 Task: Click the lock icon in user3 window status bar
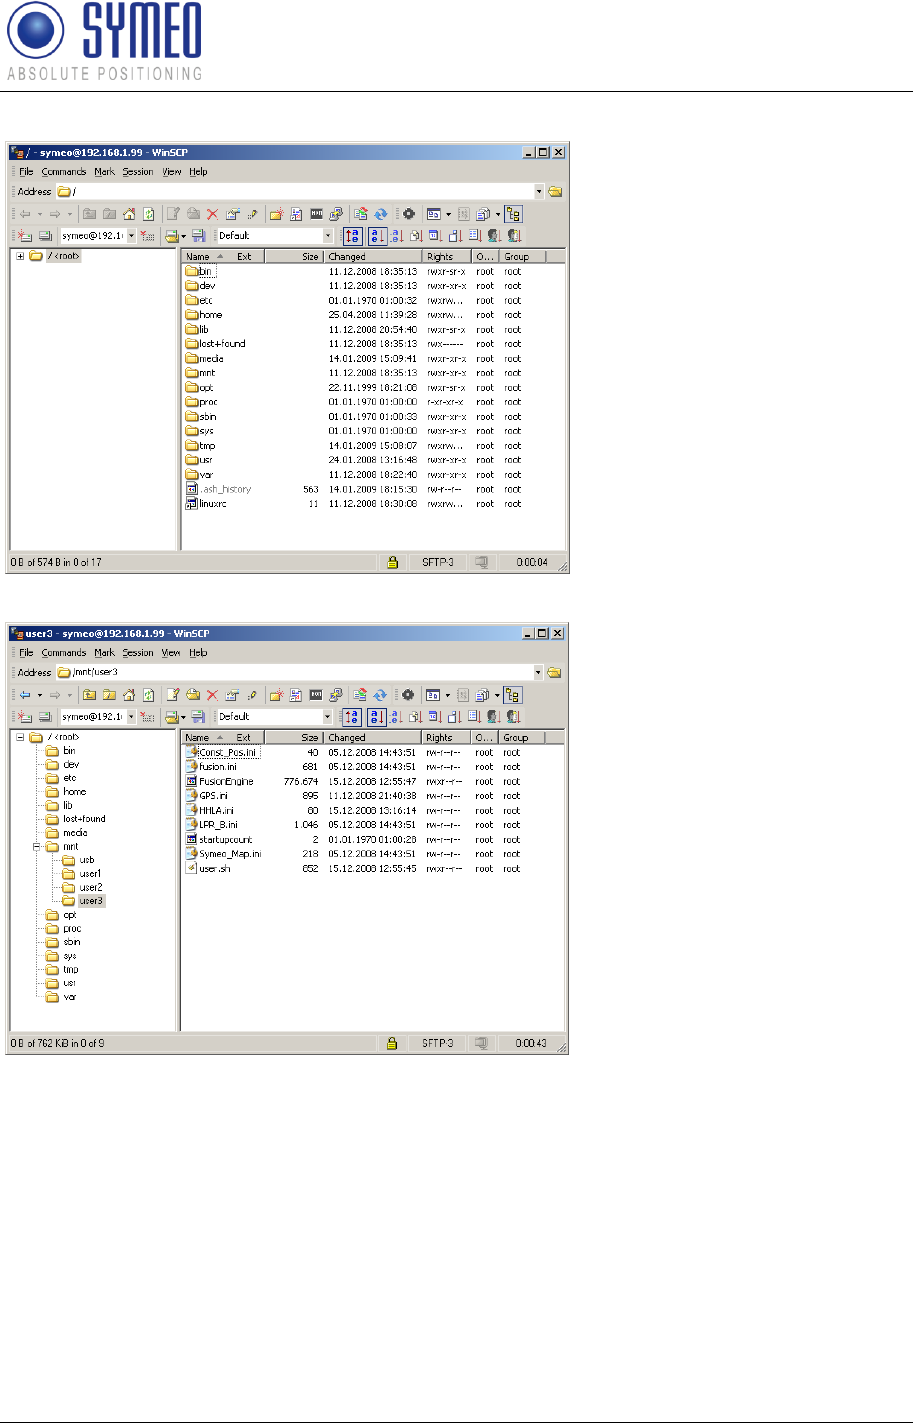(392, 1043)
